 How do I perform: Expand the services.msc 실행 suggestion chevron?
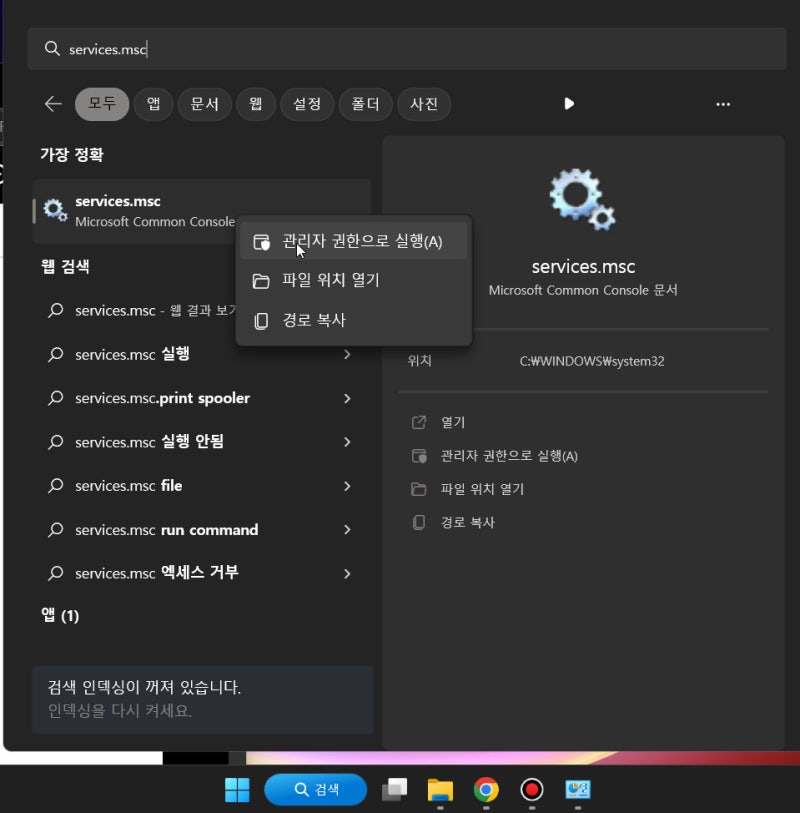(x=347, y=354)
